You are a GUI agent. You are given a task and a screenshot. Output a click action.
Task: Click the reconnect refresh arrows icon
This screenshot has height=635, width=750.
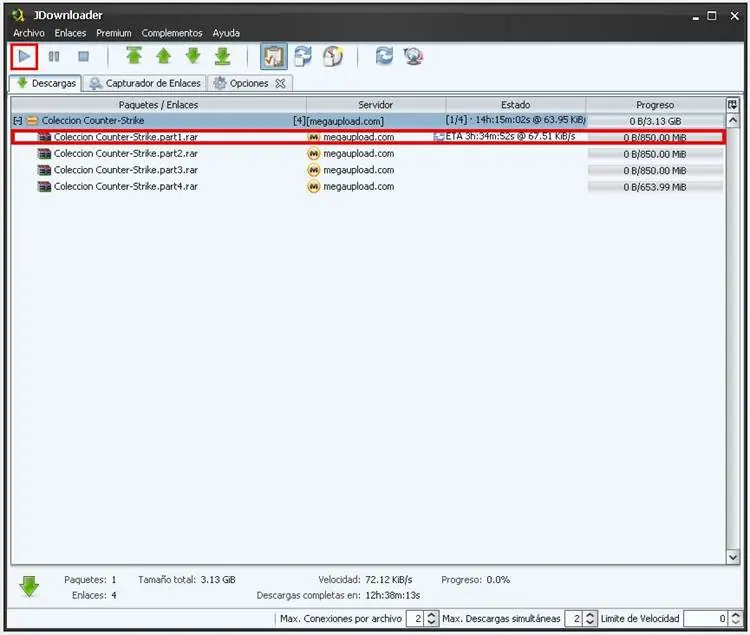384,56
